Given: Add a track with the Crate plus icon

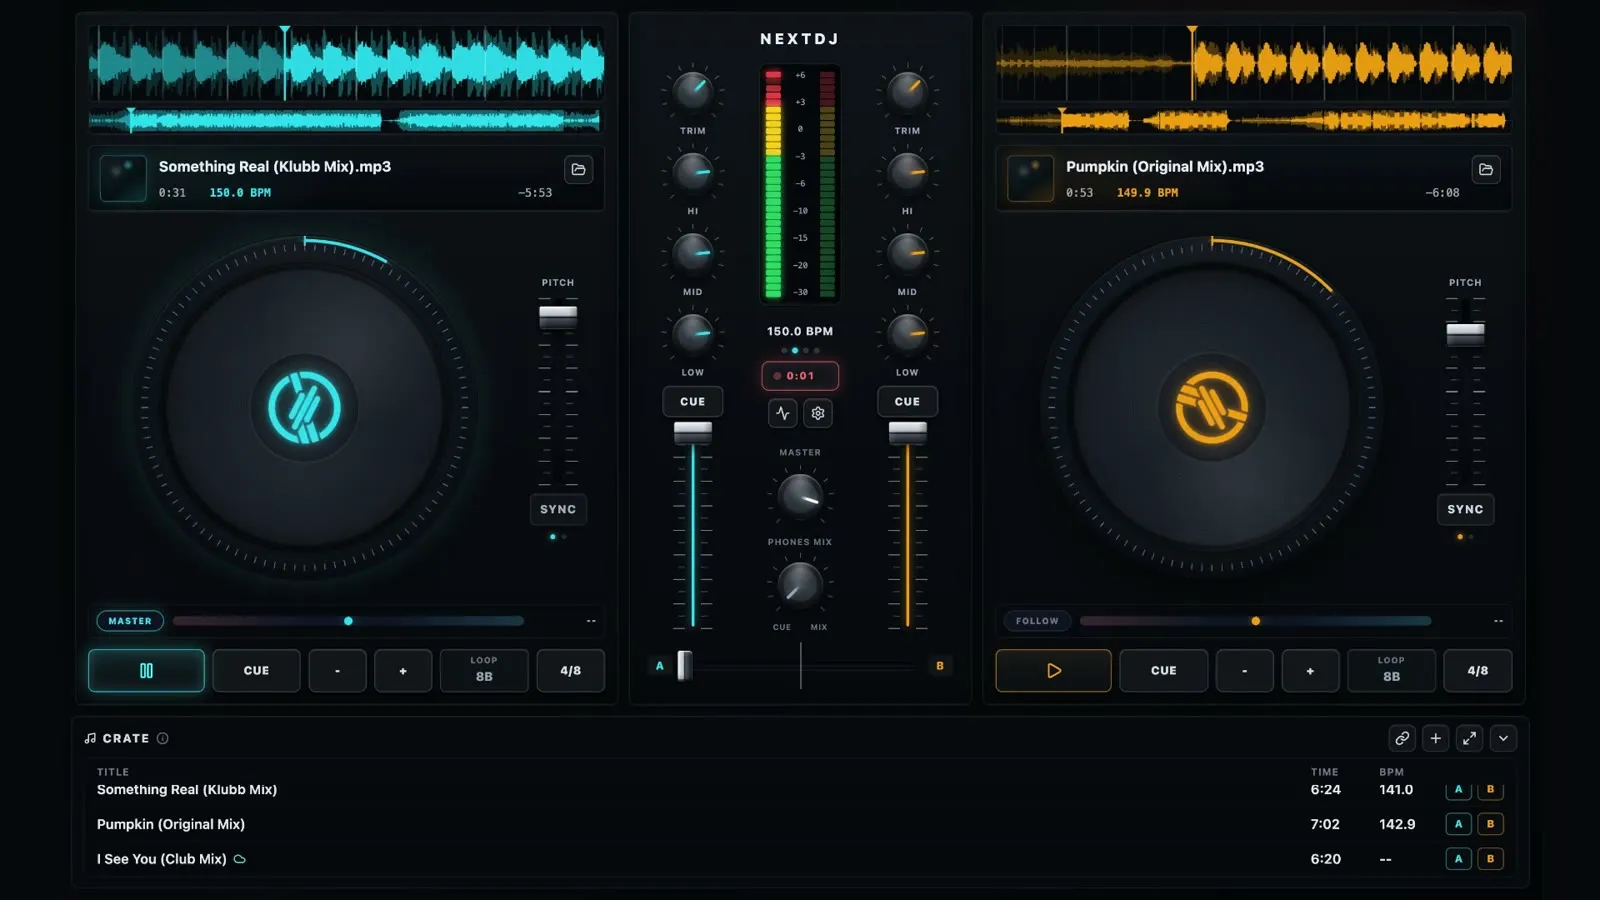Looking at the screenshot, I should pos(1436,738).
